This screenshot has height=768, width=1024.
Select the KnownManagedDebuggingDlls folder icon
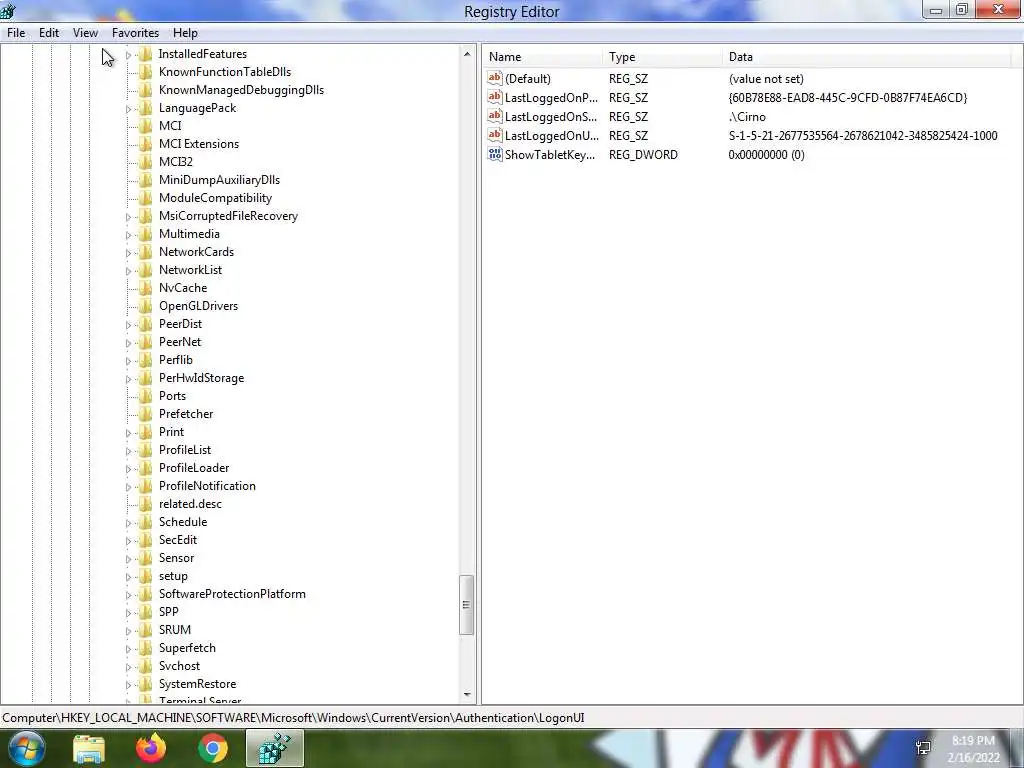[x=146, y=90]
